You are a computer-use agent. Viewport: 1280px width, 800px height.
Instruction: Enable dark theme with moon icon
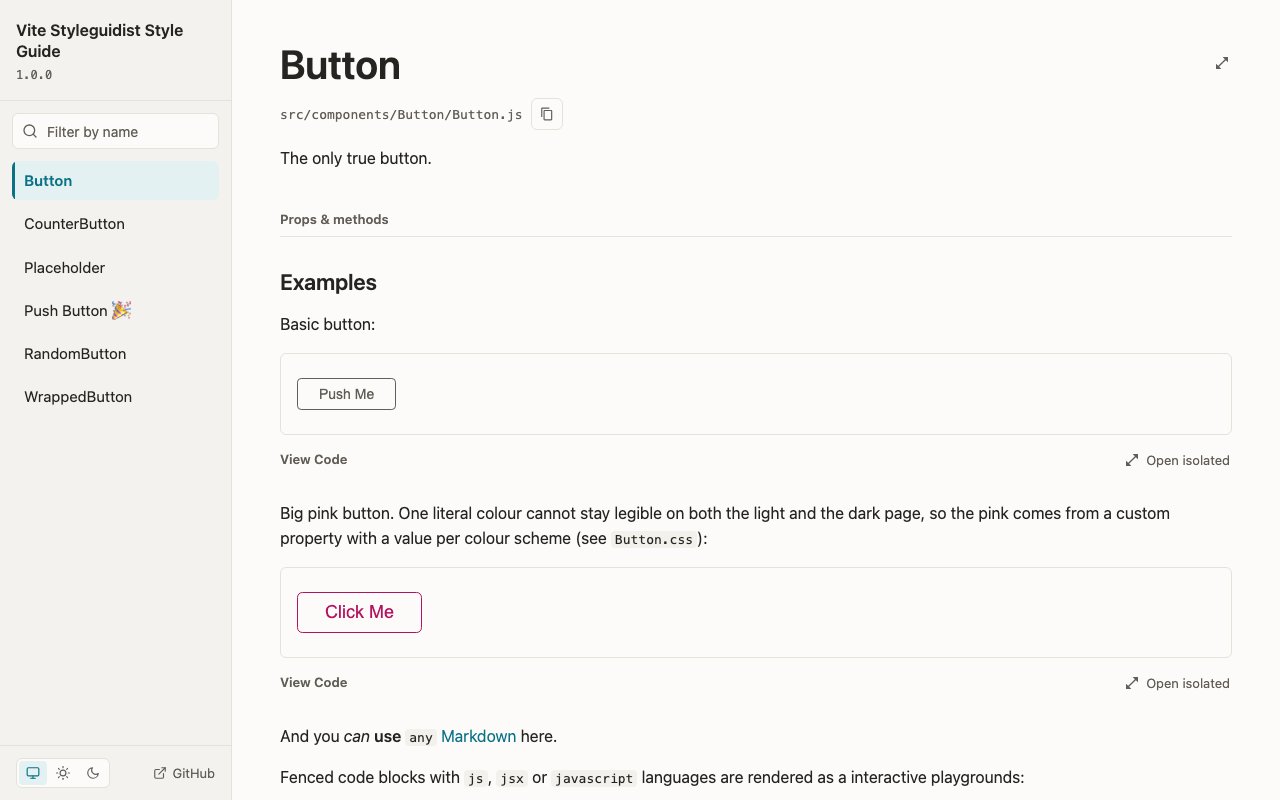pyautogui.click(x=93, y=773)
